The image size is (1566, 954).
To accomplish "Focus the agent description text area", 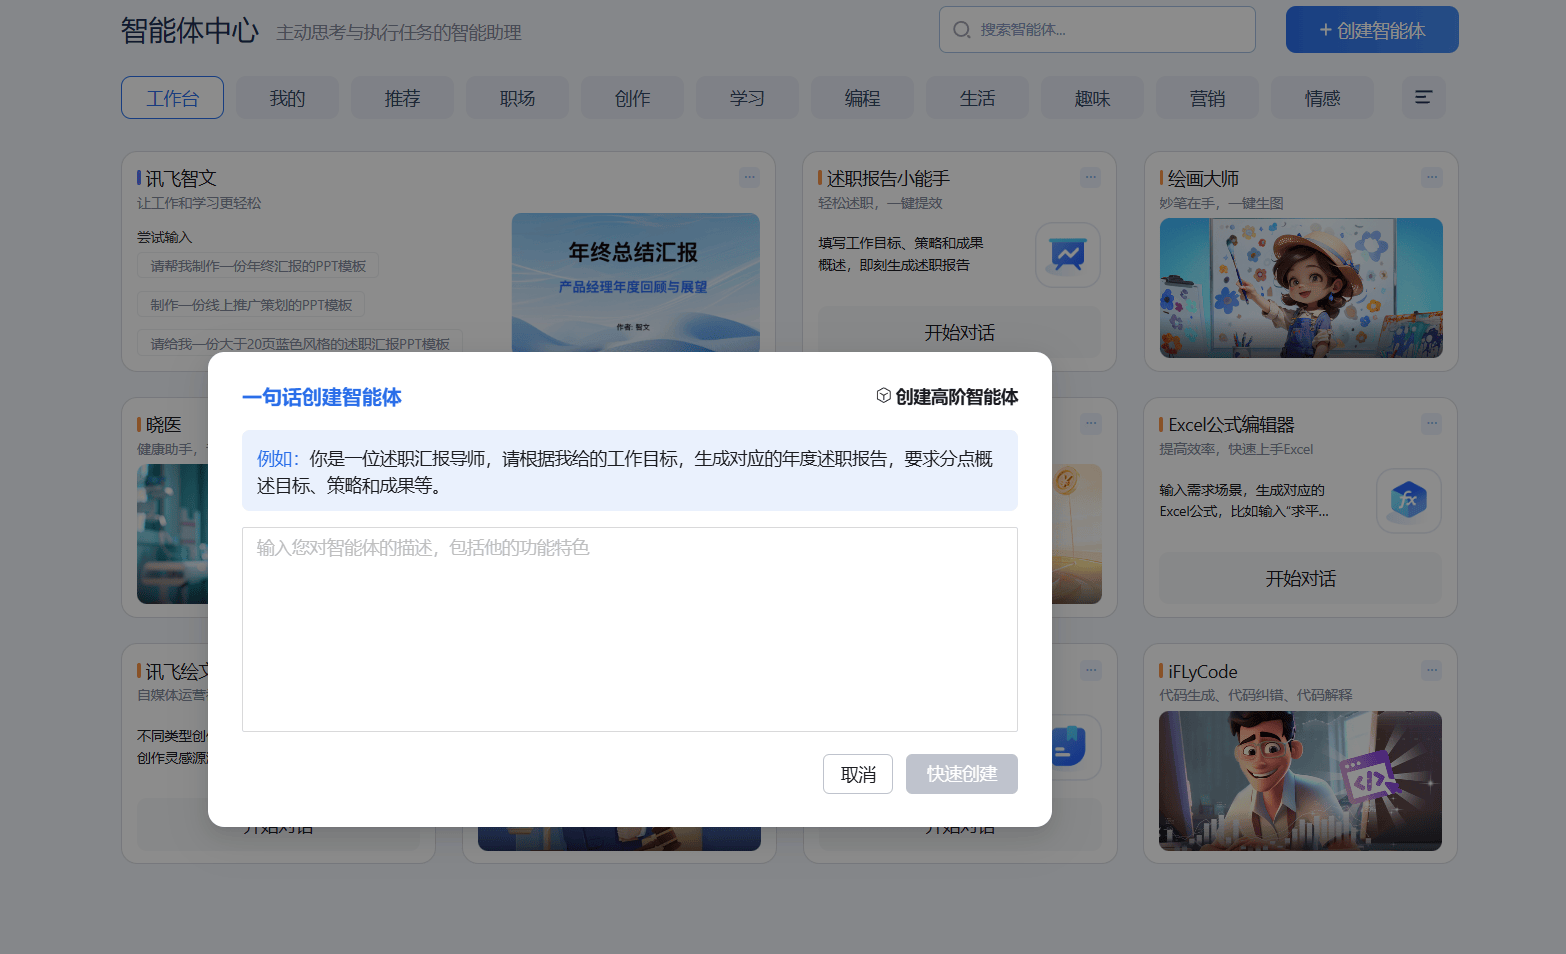I will tap(629, 629).
